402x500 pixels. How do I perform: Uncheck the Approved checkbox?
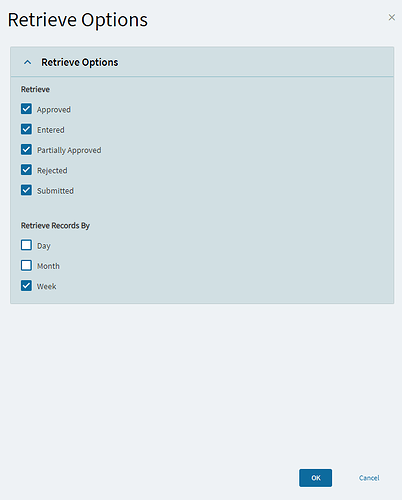pos(26,109)
